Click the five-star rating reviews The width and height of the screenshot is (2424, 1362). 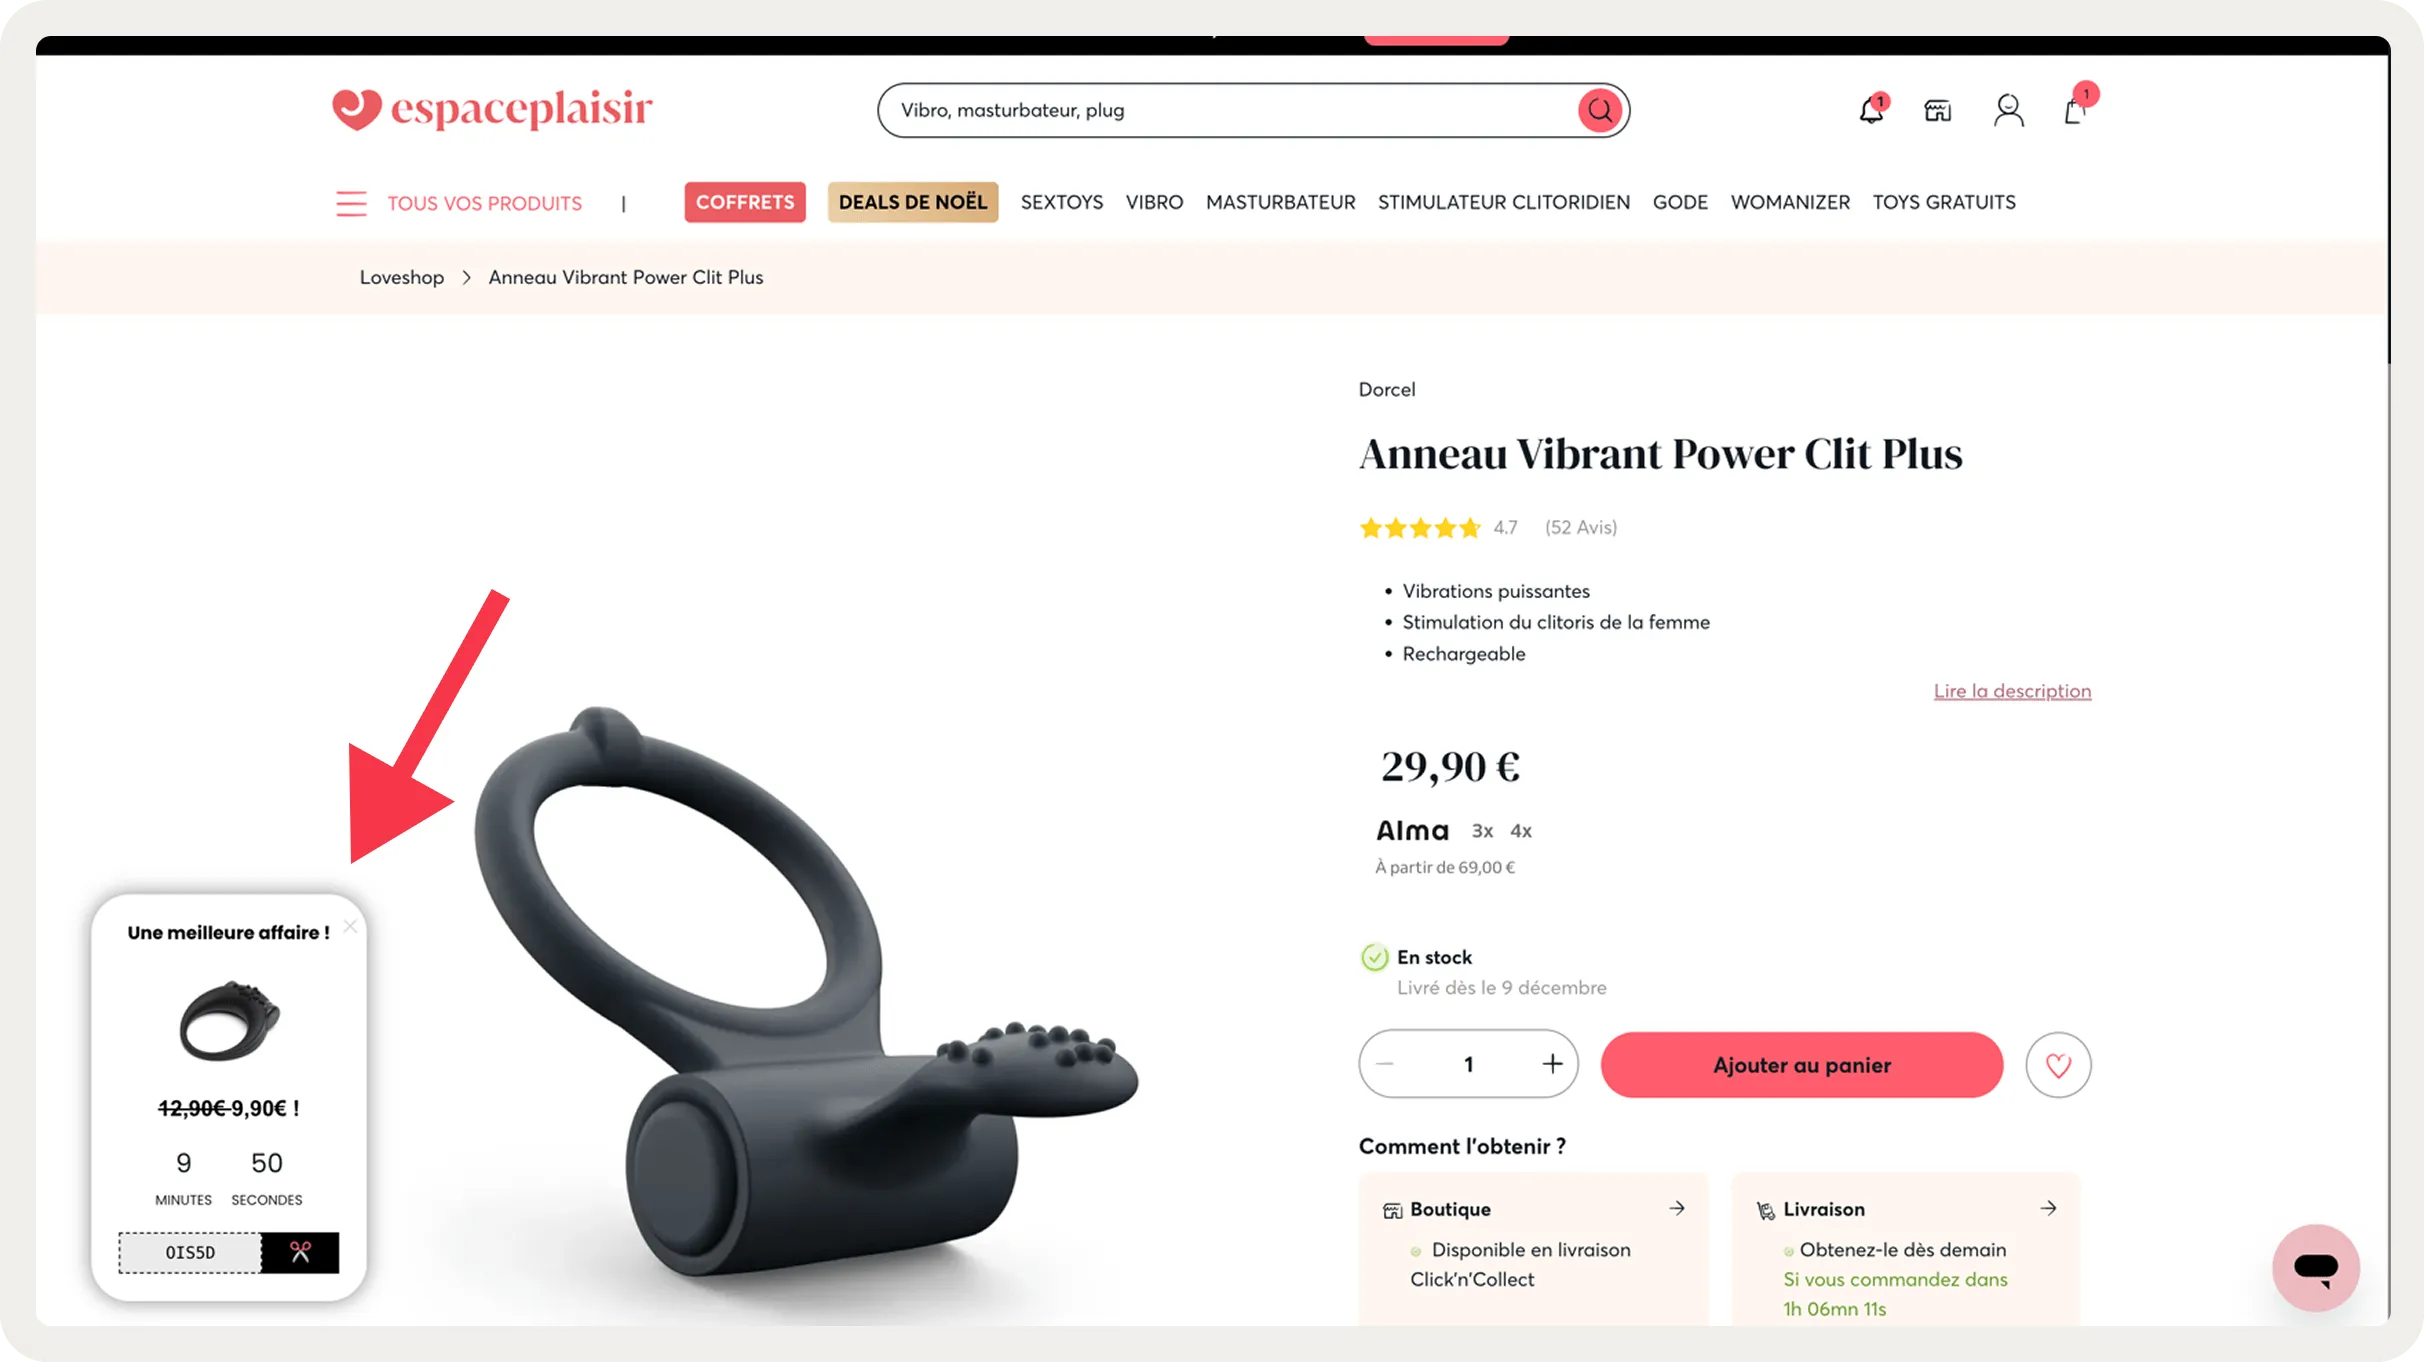pyautogui.click(x=1420, y=527)
